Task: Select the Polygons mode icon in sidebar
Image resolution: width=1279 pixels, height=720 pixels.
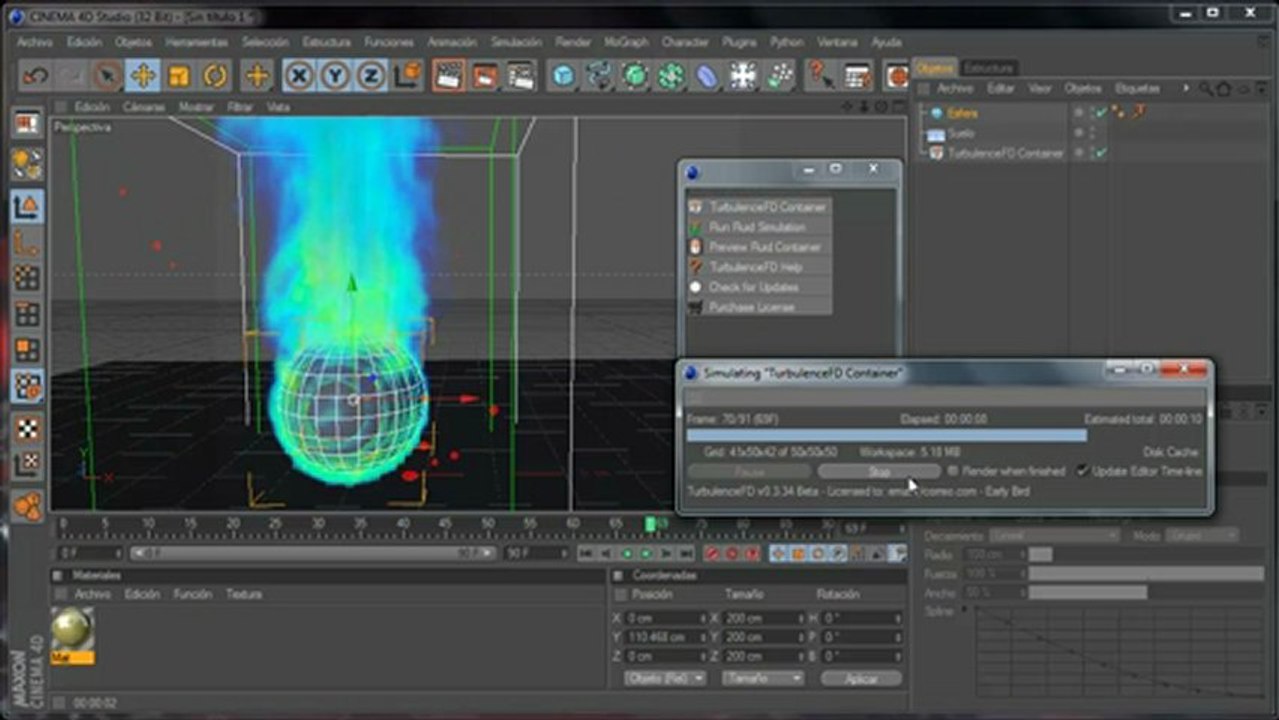Action: tap(27, 350)
